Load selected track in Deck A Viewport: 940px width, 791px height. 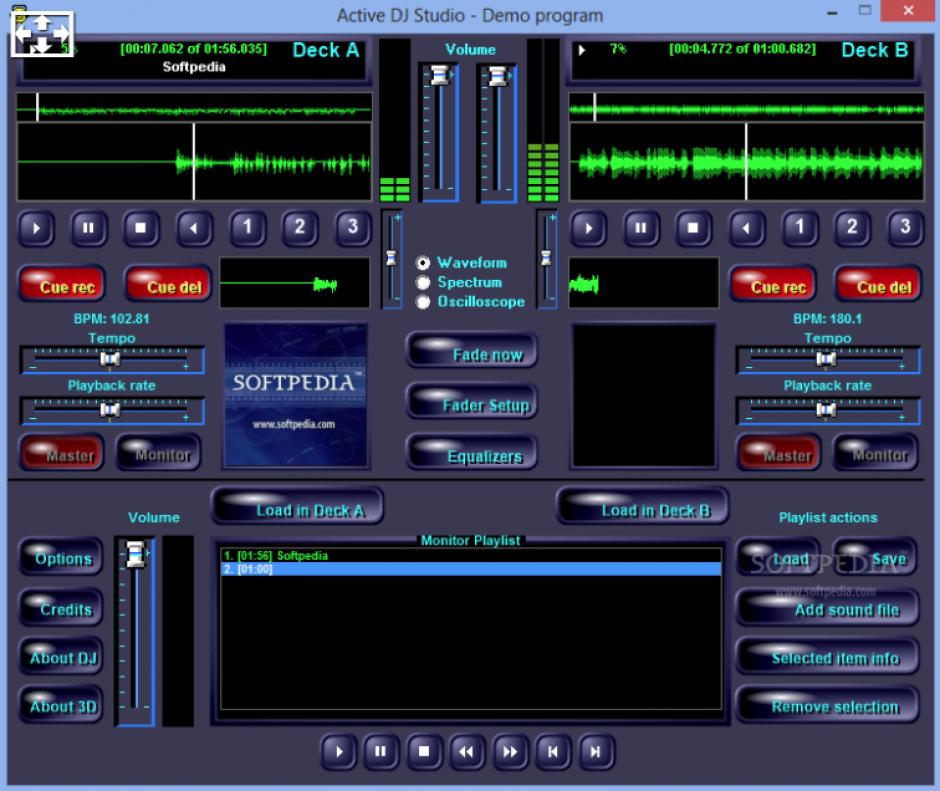coord(297,506)
